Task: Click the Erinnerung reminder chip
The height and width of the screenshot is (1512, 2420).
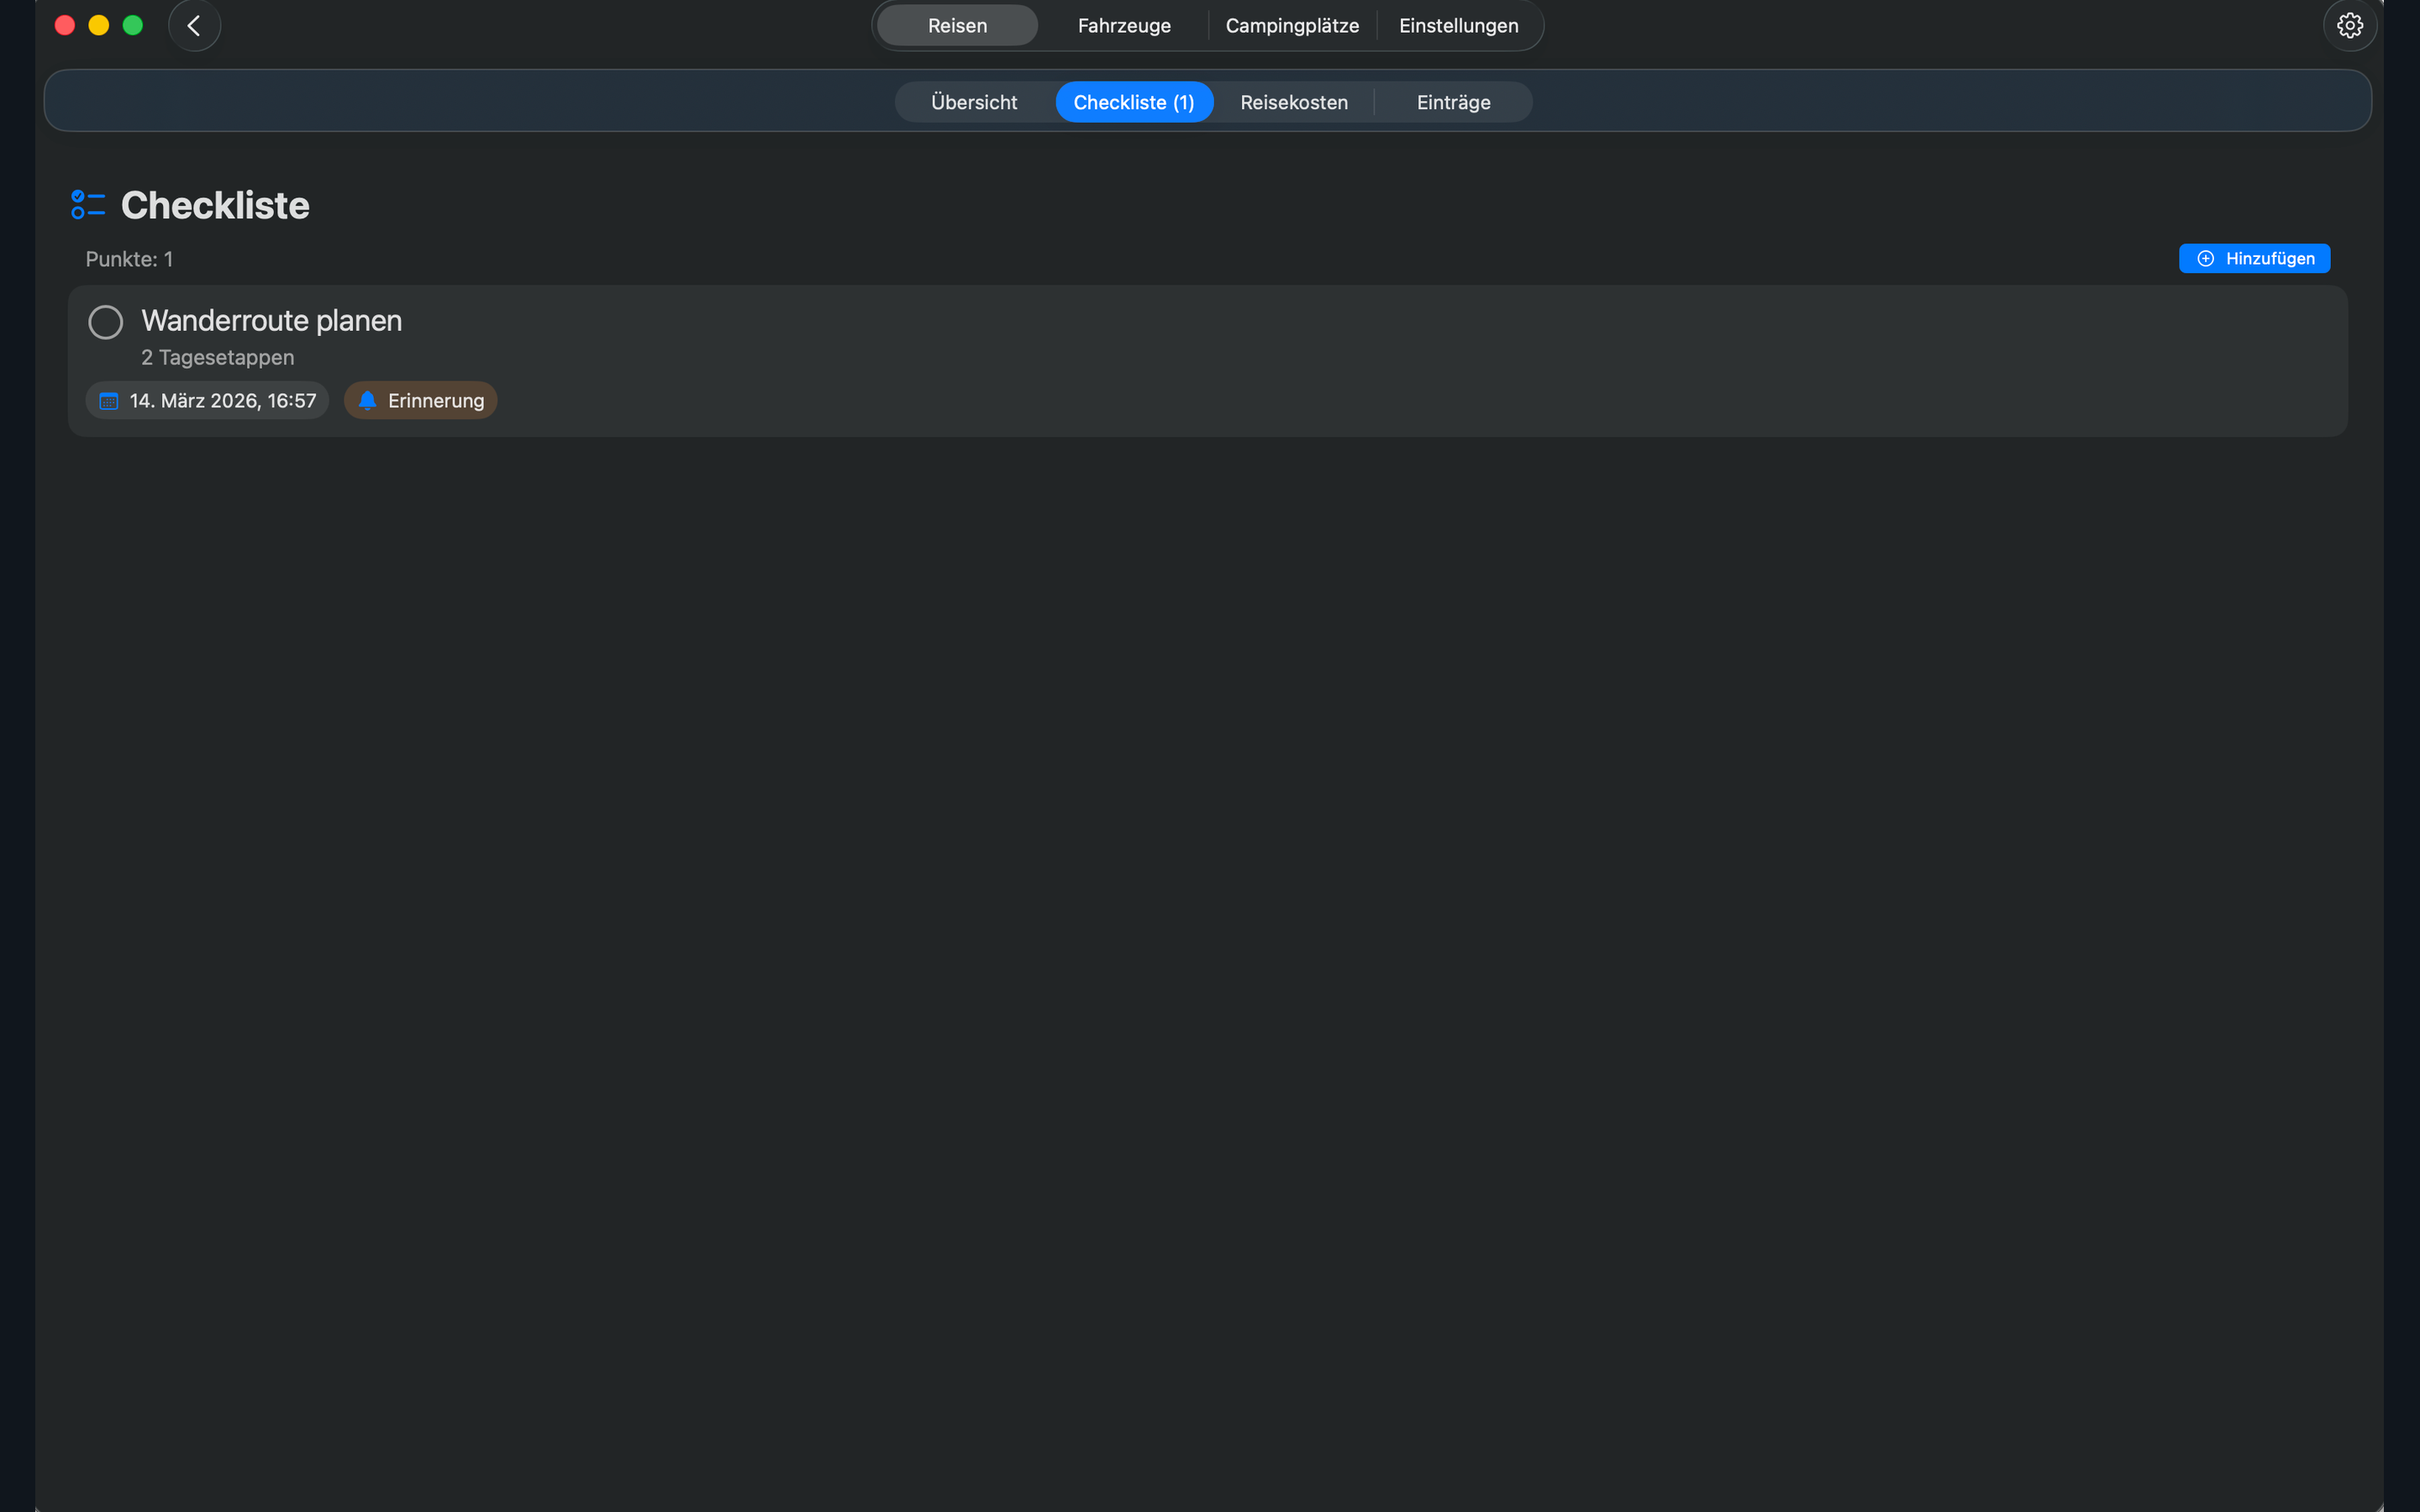Action: coord(420,401)
